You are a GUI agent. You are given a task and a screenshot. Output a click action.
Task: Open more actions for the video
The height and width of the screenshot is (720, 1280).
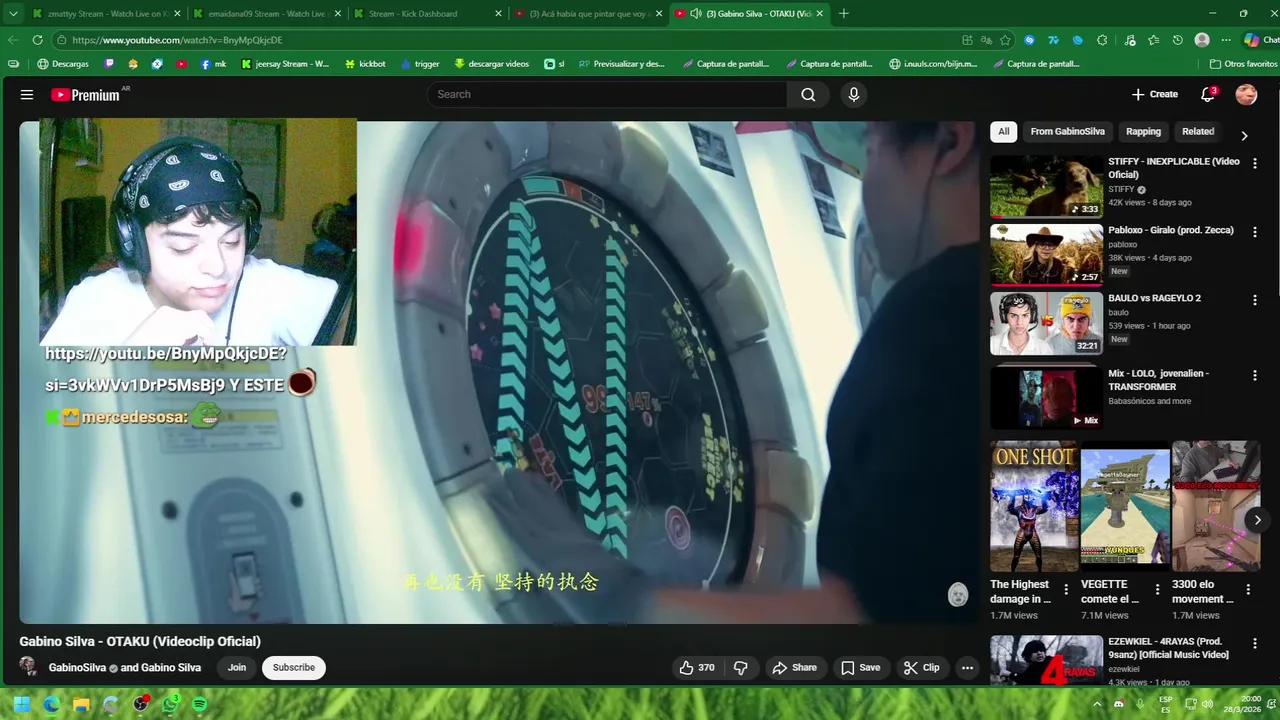tap(967, 668)
